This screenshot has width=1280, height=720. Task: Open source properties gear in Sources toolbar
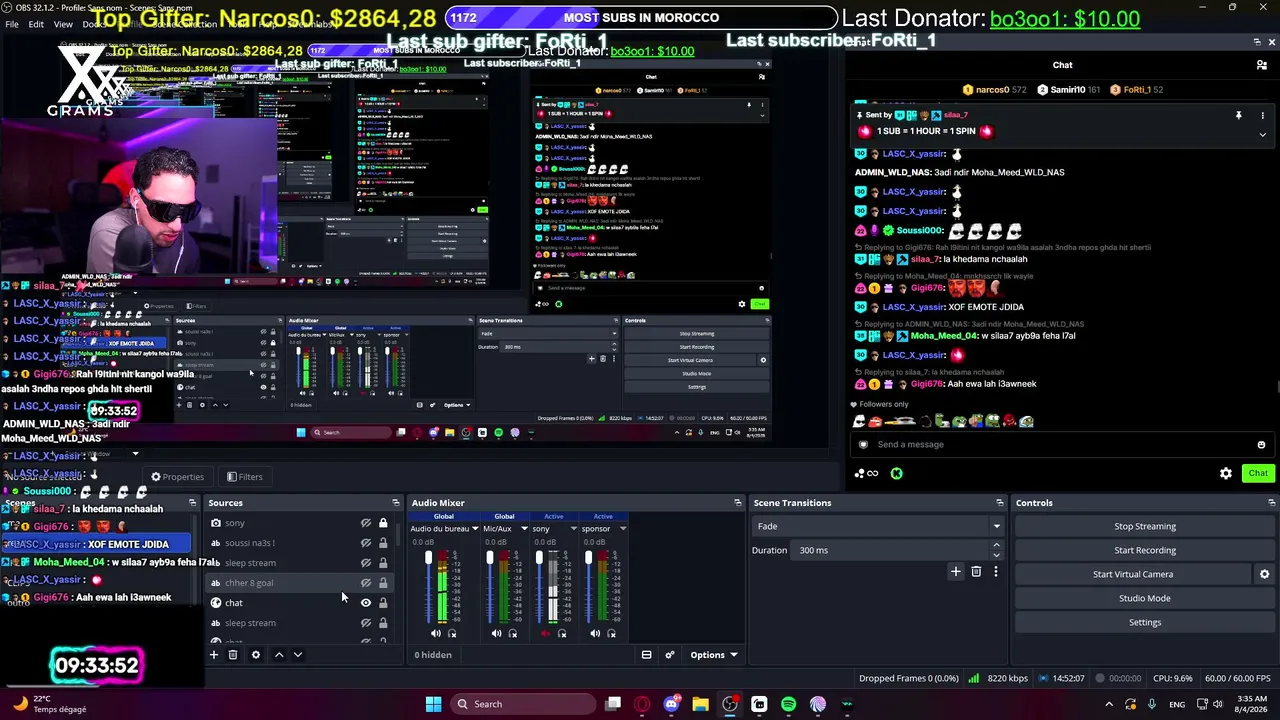[x=256, y=655]
